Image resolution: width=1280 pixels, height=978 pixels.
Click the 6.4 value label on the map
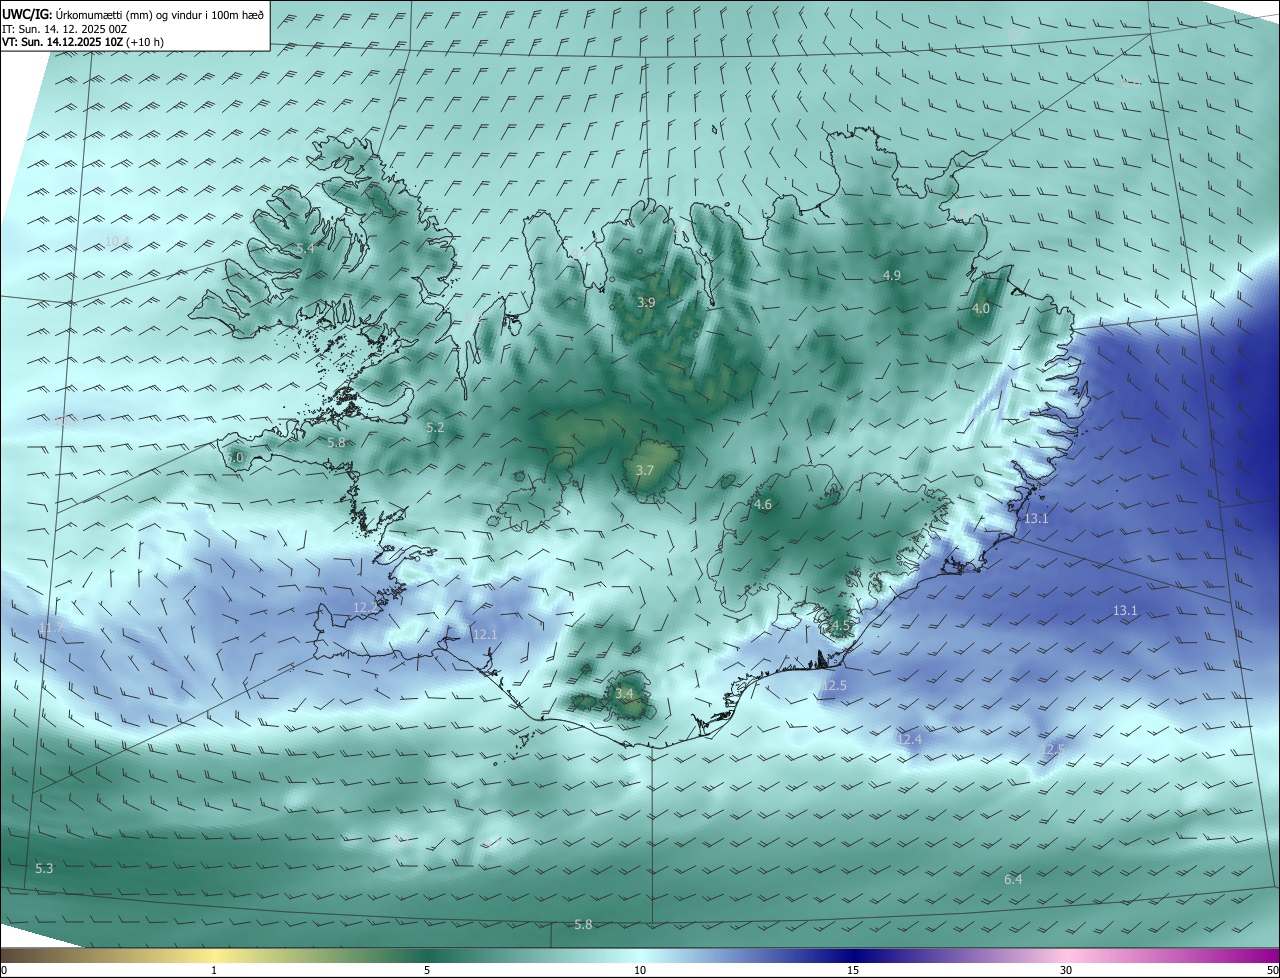pyautogui.click(x=1013, y=879)
